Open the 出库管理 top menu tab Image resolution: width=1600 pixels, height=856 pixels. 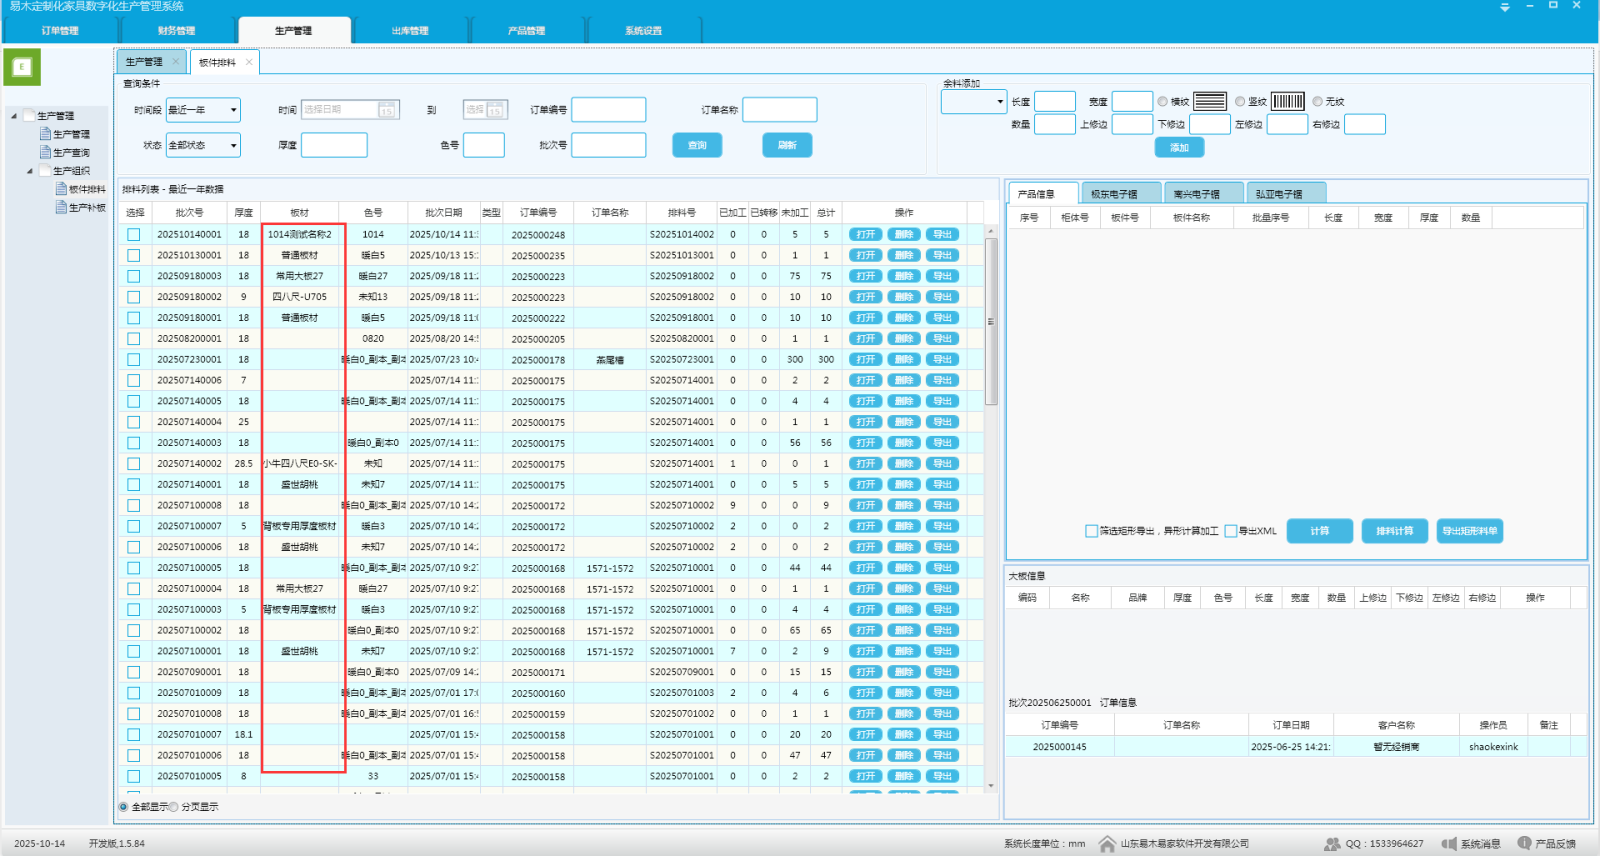pyautogui.click(x=410, y=31)
